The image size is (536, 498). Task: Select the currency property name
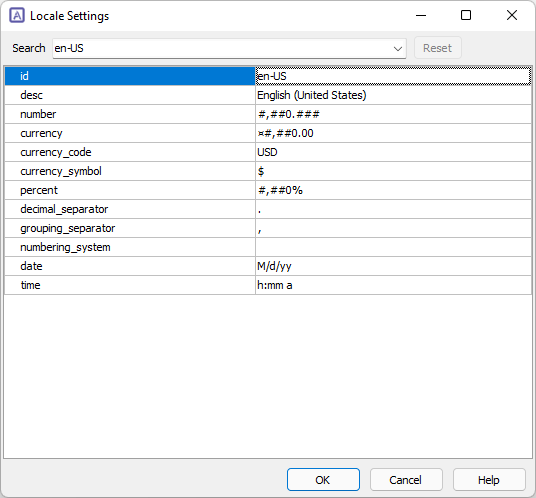tap(41, 133)
